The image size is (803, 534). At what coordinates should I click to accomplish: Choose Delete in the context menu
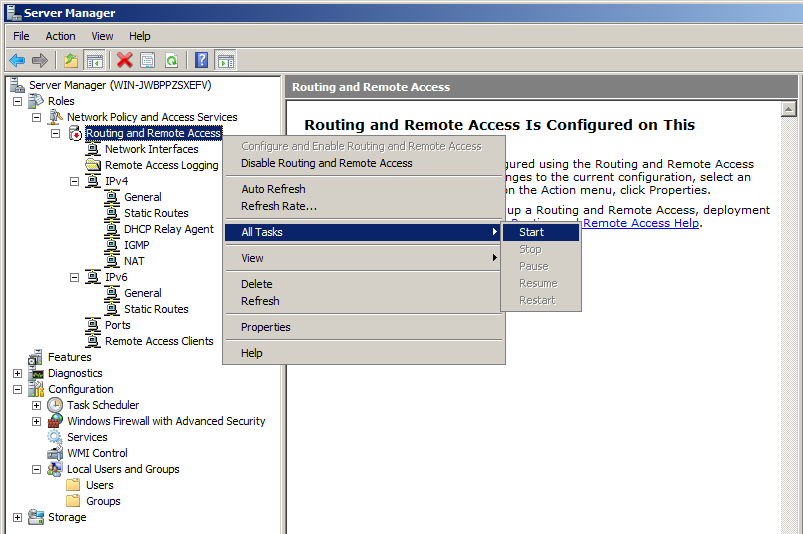[x=365, y=284]
